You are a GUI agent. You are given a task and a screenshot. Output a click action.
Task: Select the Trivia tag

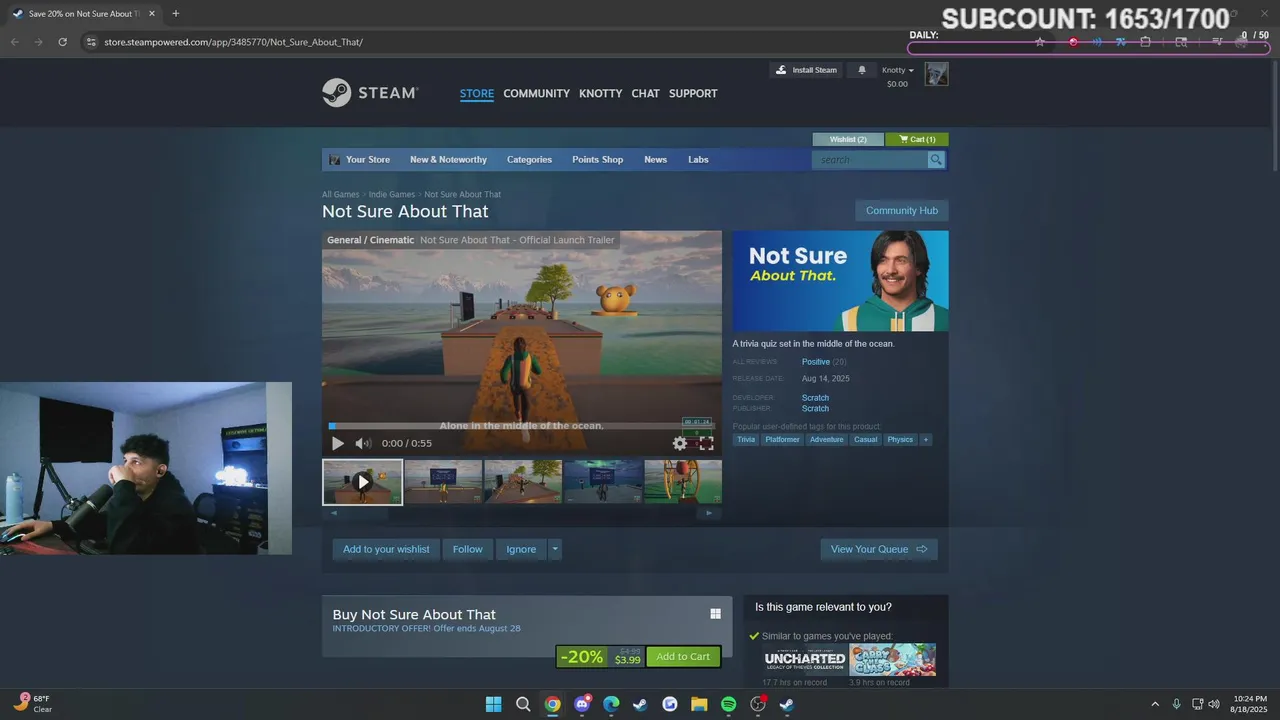click(746, 440)
